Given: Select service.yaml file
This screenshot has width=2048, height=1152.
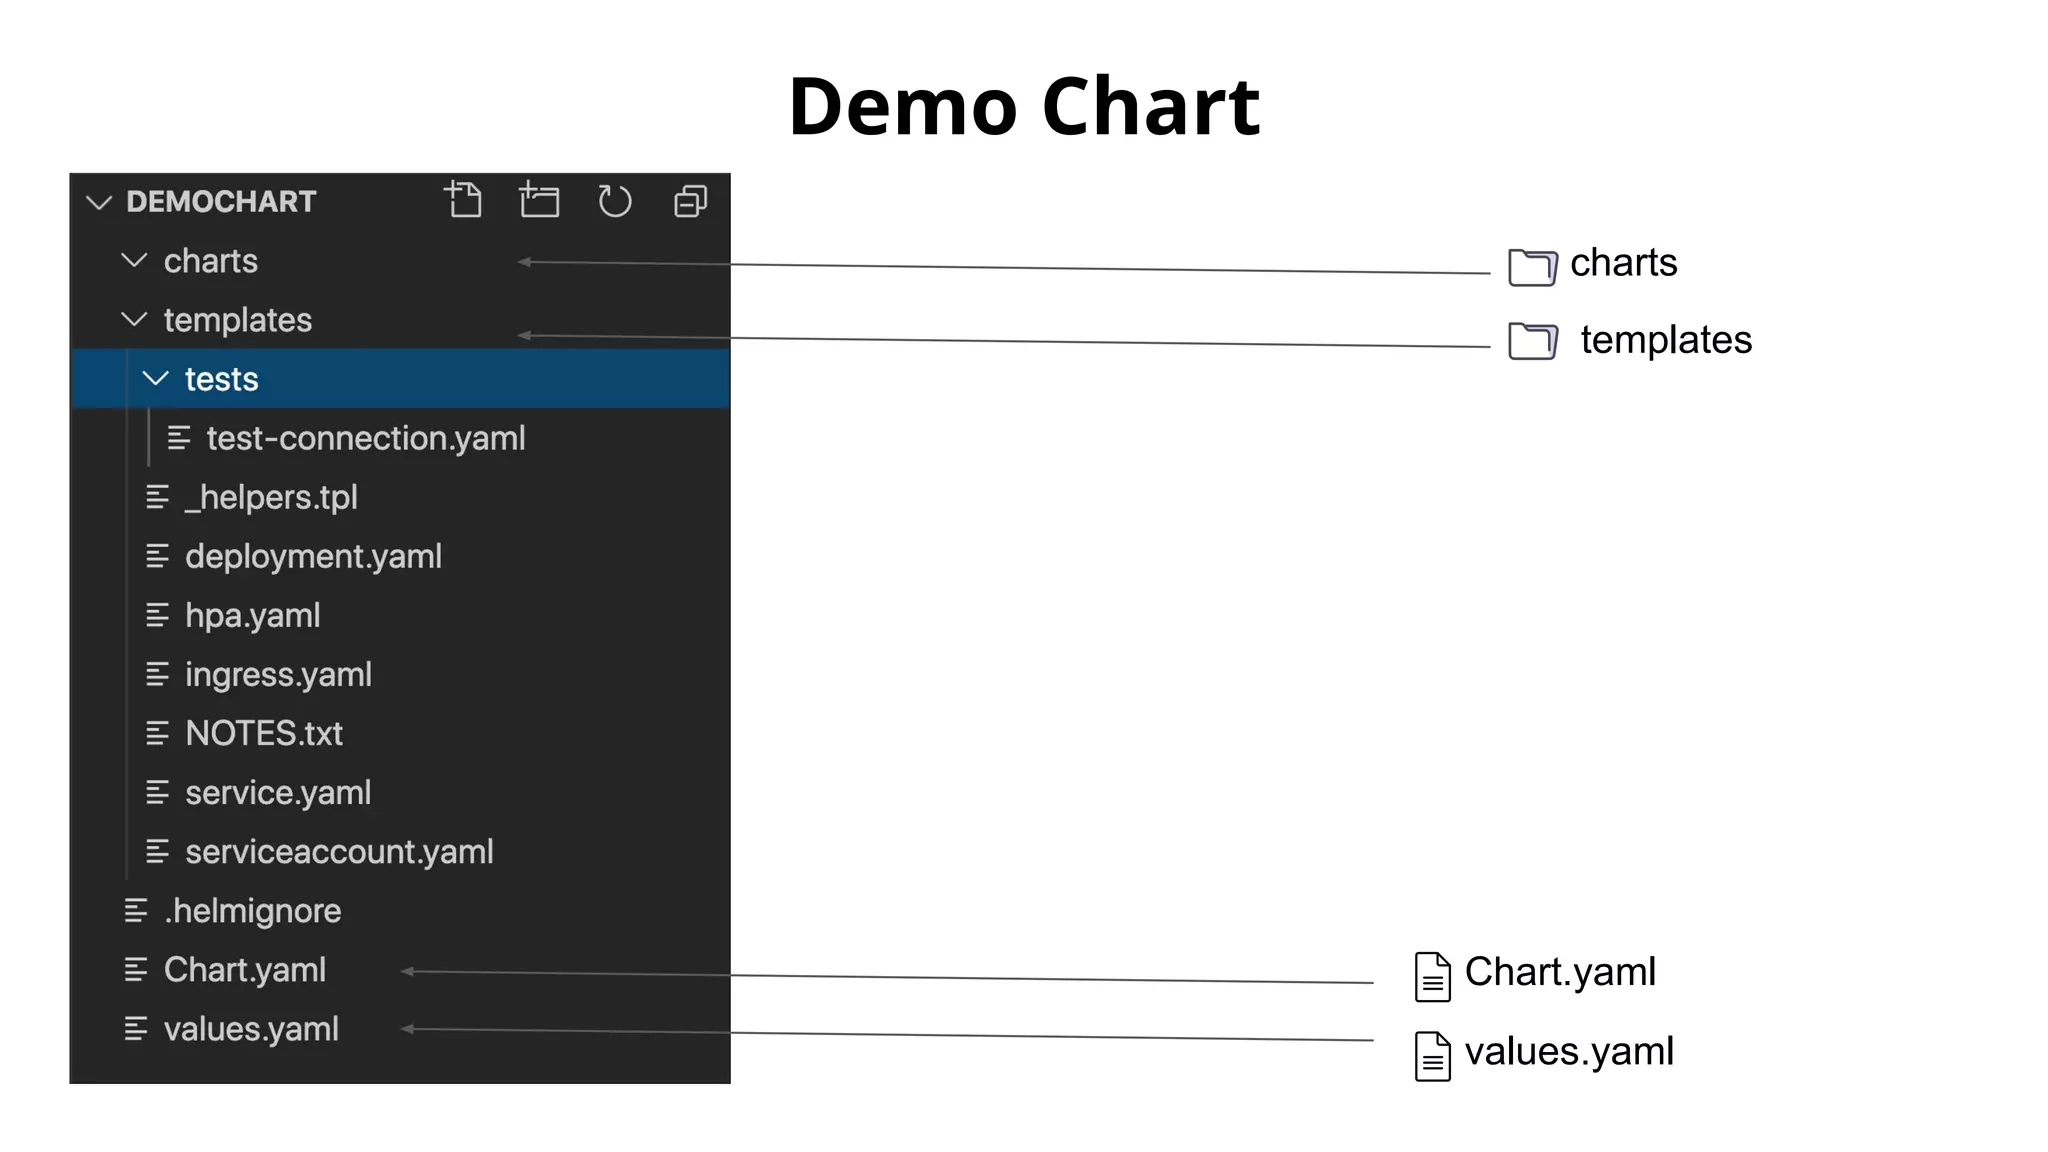Looking at the screenshot, I should 278,792.
